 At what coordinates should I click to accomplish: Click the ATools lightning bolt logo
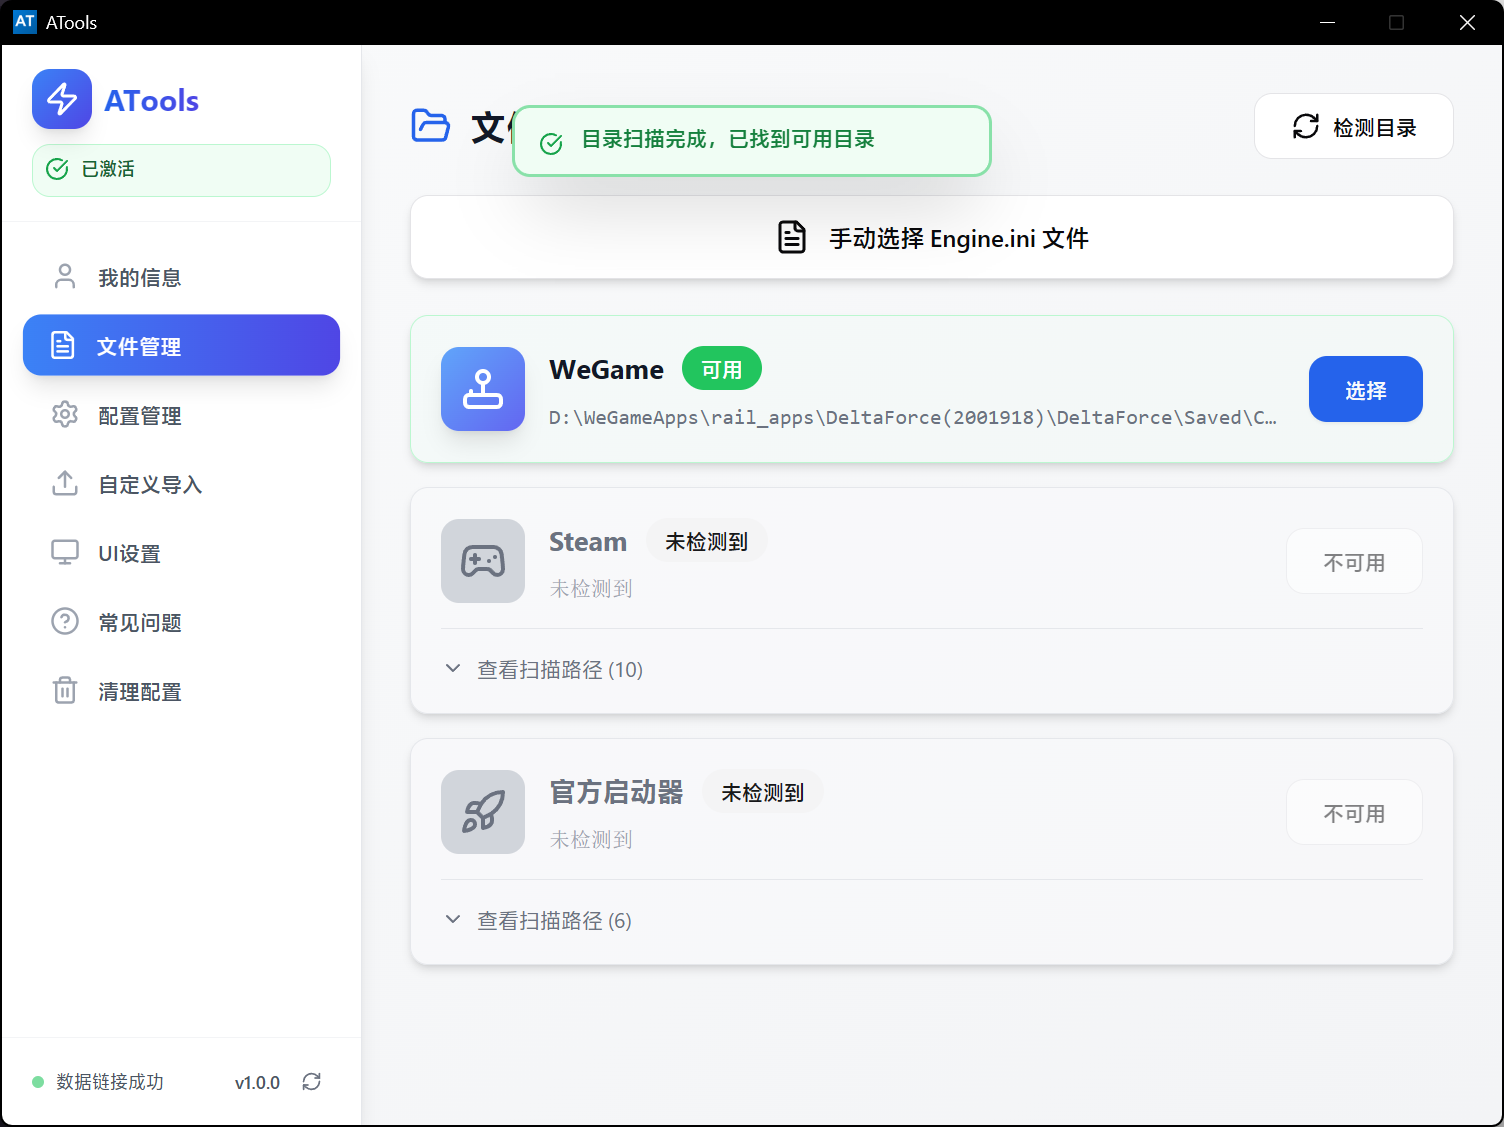tap(62, 99)
